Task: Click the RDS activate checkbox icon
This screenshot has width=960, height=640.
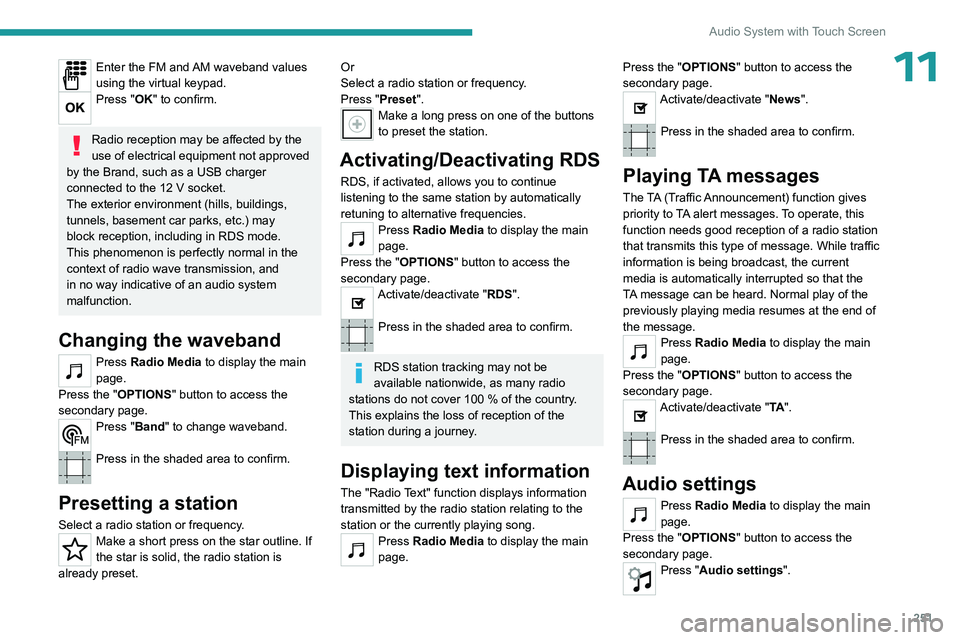Action: coord(357,303)
